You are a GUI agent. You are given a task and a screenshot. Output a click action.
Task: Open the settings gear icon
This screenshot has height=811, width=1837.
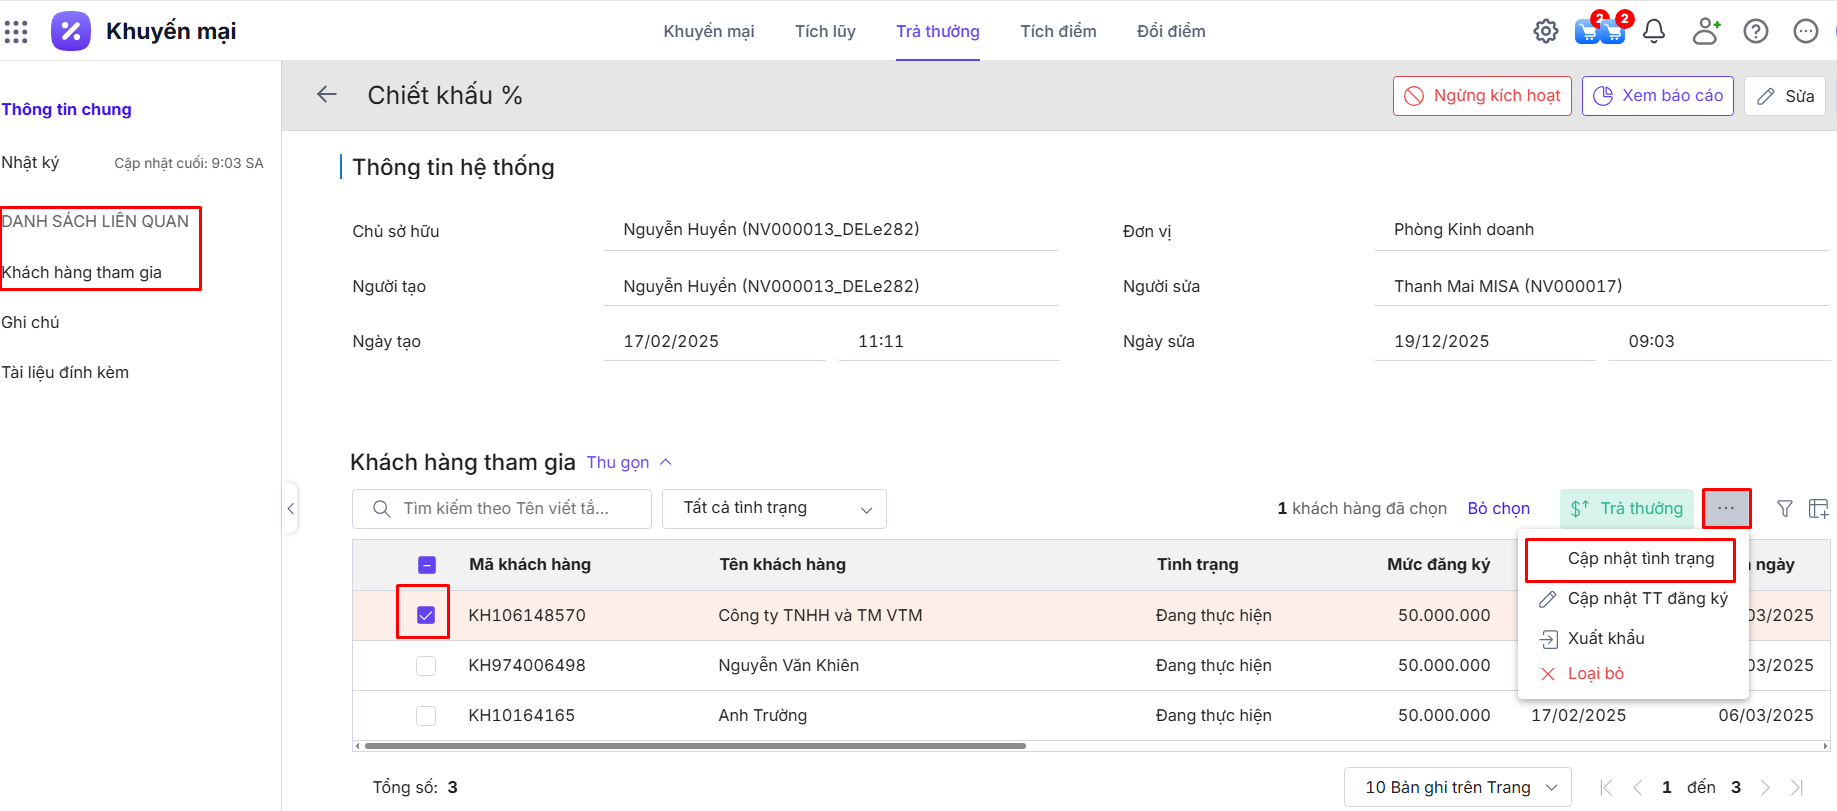1545,32
